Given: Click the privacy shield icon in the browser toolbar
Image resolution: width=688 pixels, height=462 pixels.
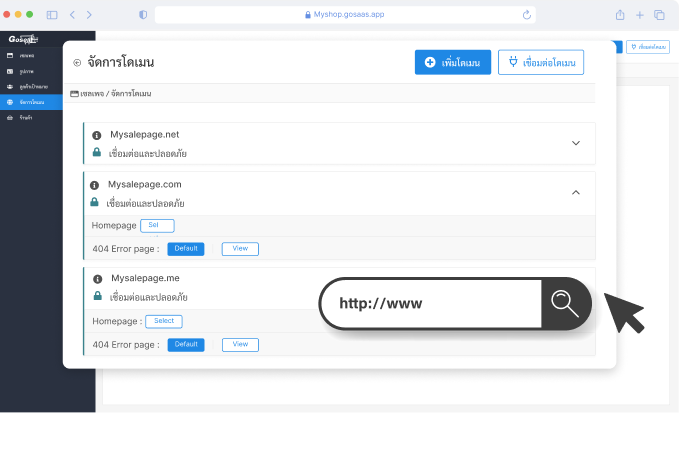Looking at the screenshot, I should coord(143,15).
